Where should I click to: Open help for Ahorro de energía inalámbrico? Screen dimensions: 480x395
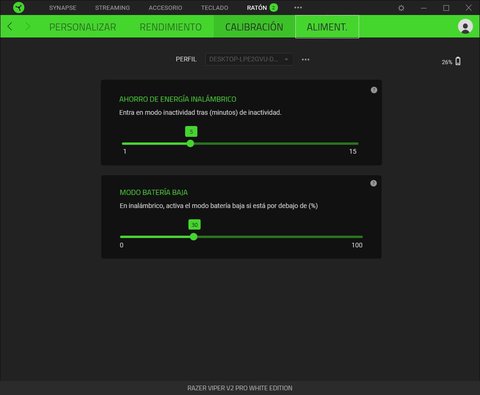click(x=374, y=90)
